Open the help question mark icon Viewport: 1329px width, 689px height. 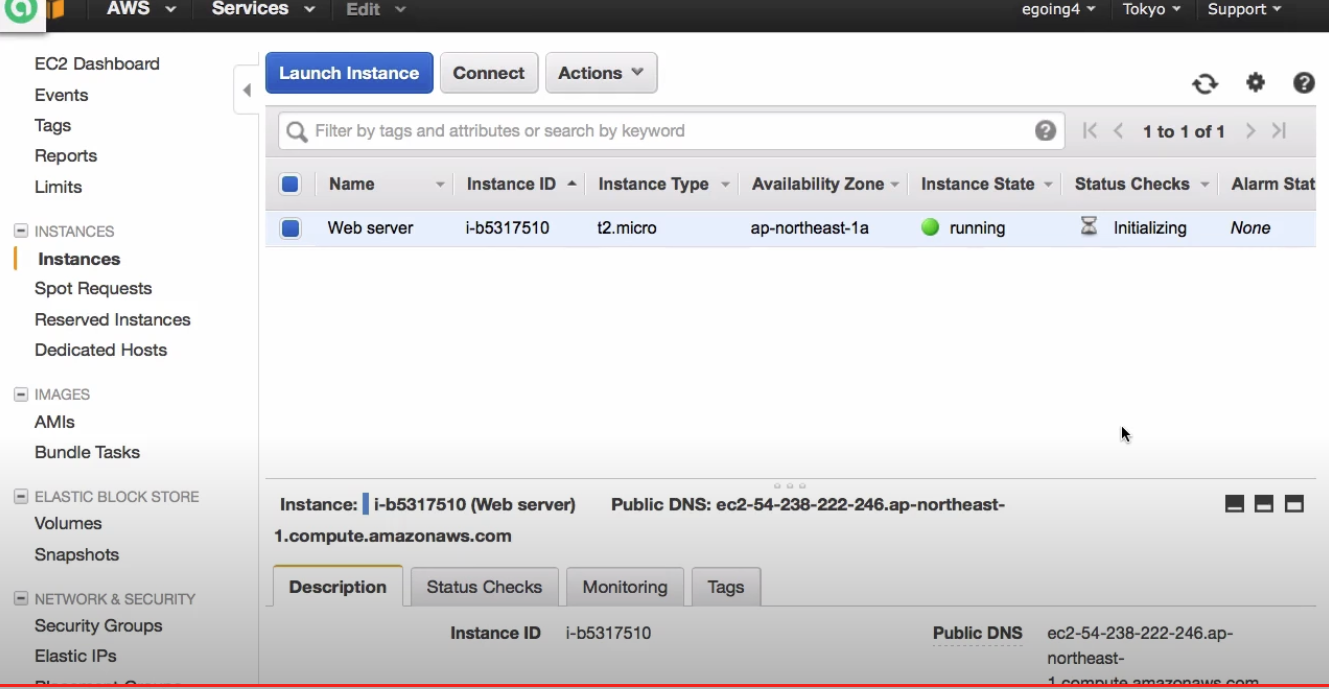coord(1304,83)
